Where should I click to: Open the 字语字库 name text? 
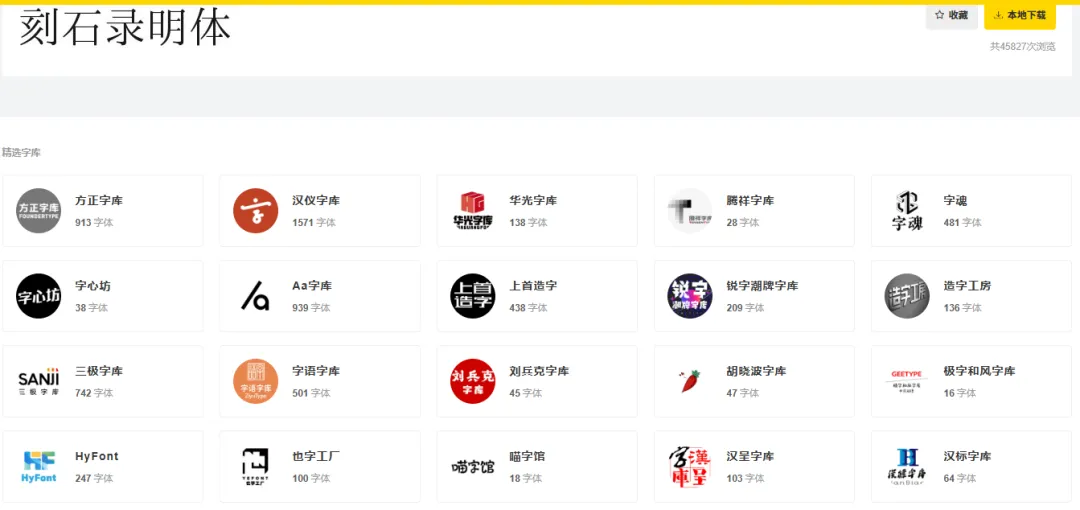(x=316, y=371)
